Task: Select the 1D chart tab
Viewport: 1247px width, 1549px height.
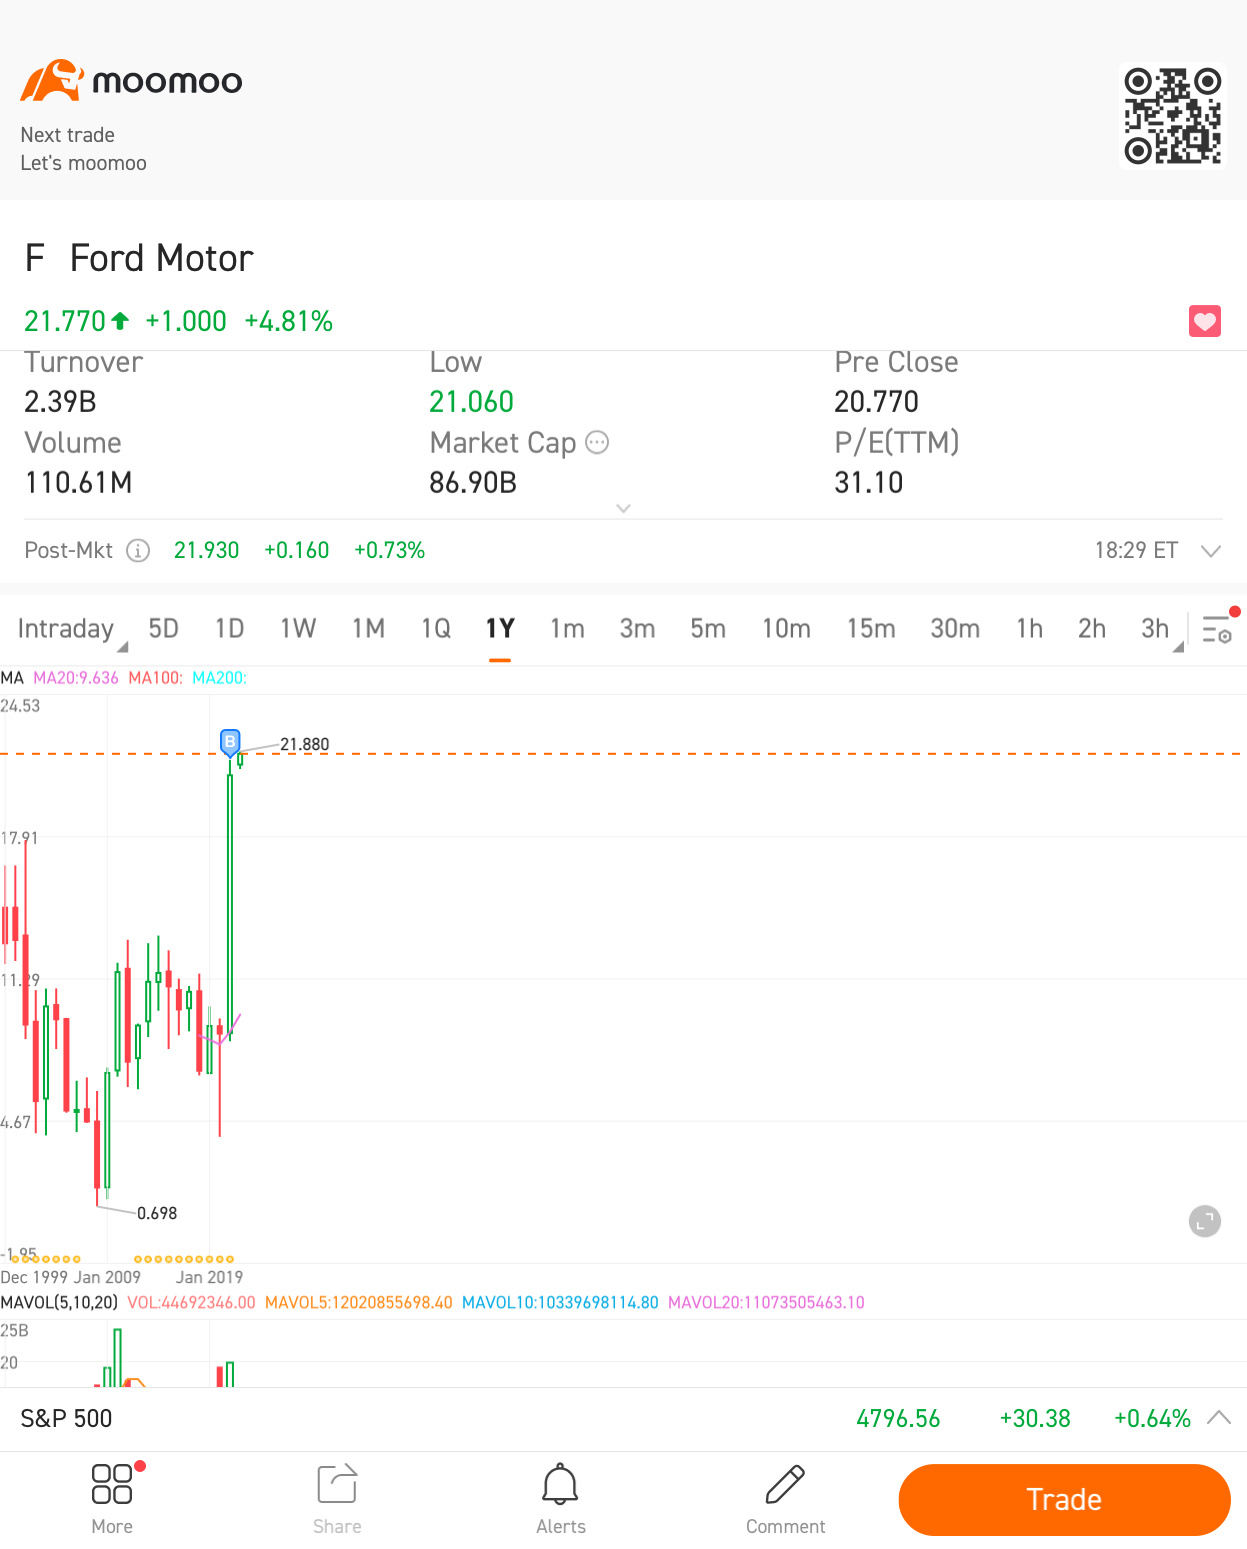Action: tap(230, 628)
